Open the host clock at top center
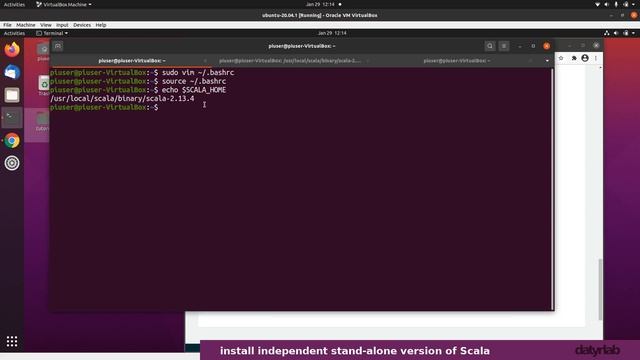 click(320, 4)
